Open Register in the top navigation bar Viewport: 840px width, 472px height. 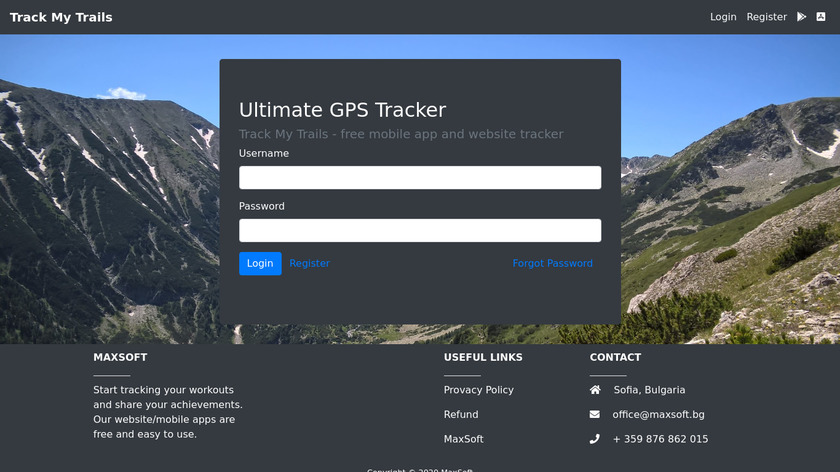[767, 17]
